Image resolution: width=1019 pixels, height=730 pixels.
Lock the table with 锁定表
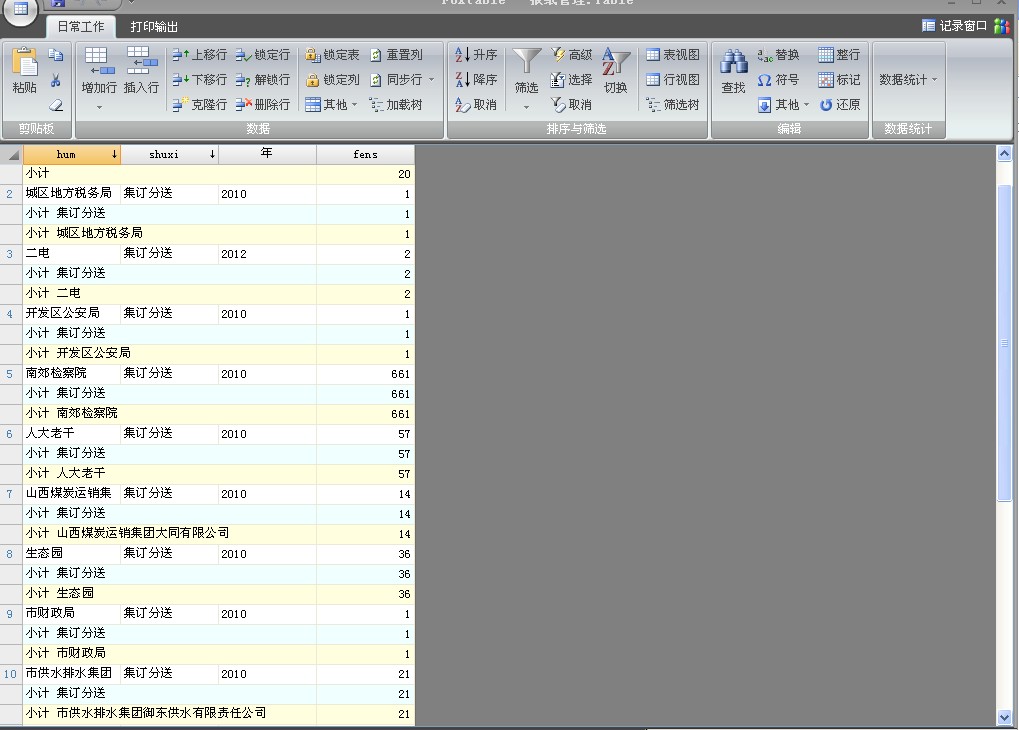pyautogui.click(x=332, y=55)
